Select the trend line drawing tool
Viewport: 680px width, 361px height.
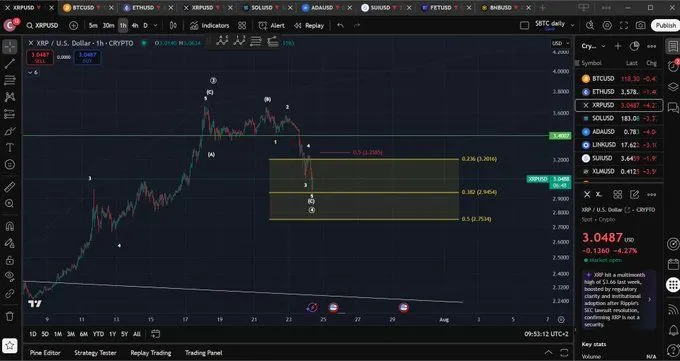pyautogui.click(x=10, y=64)
